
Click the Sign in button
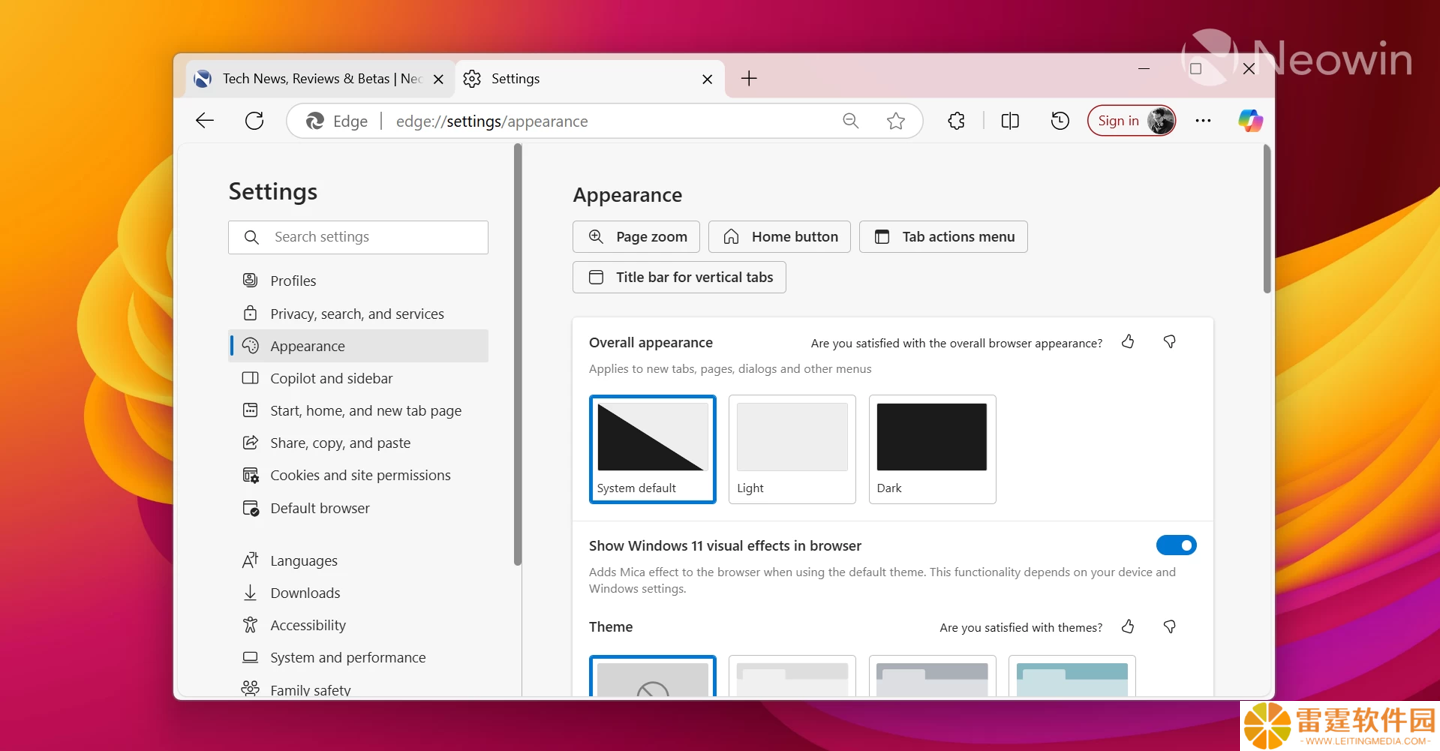[x=1131, y=121]
